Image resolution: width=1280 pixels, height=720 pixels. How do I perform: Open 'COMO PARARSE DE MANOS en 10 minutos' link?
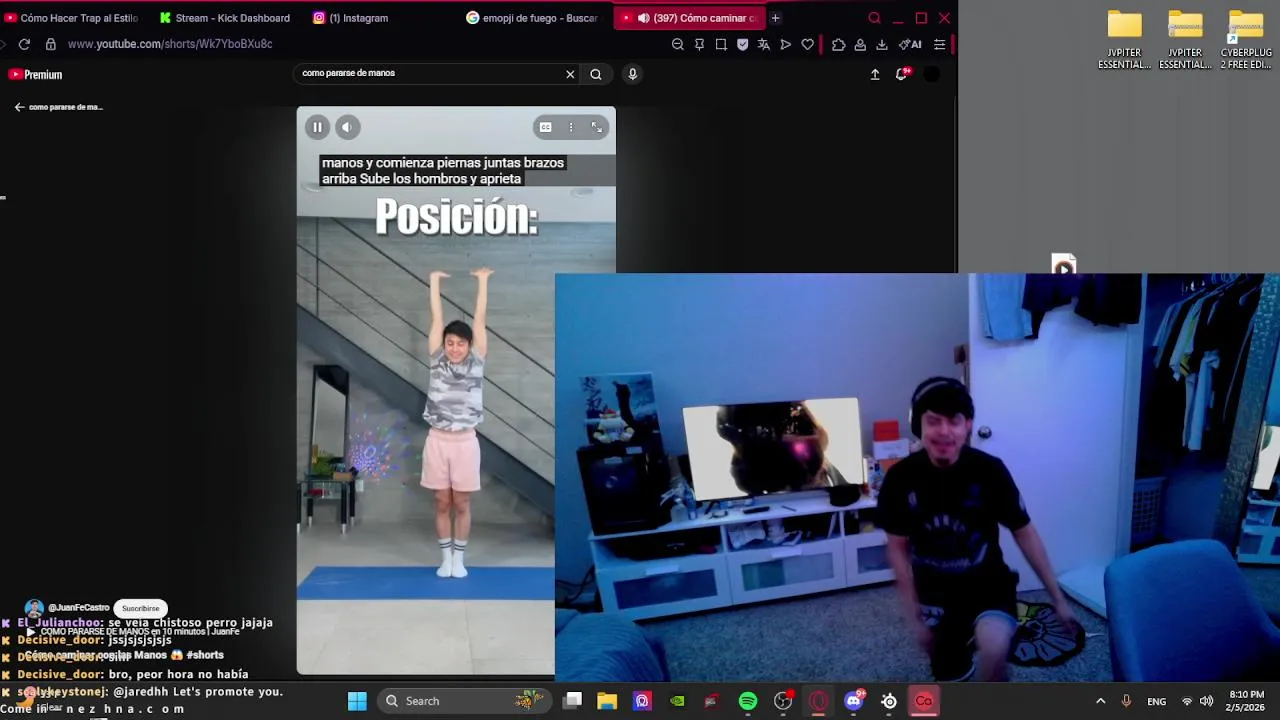(140, 632)
